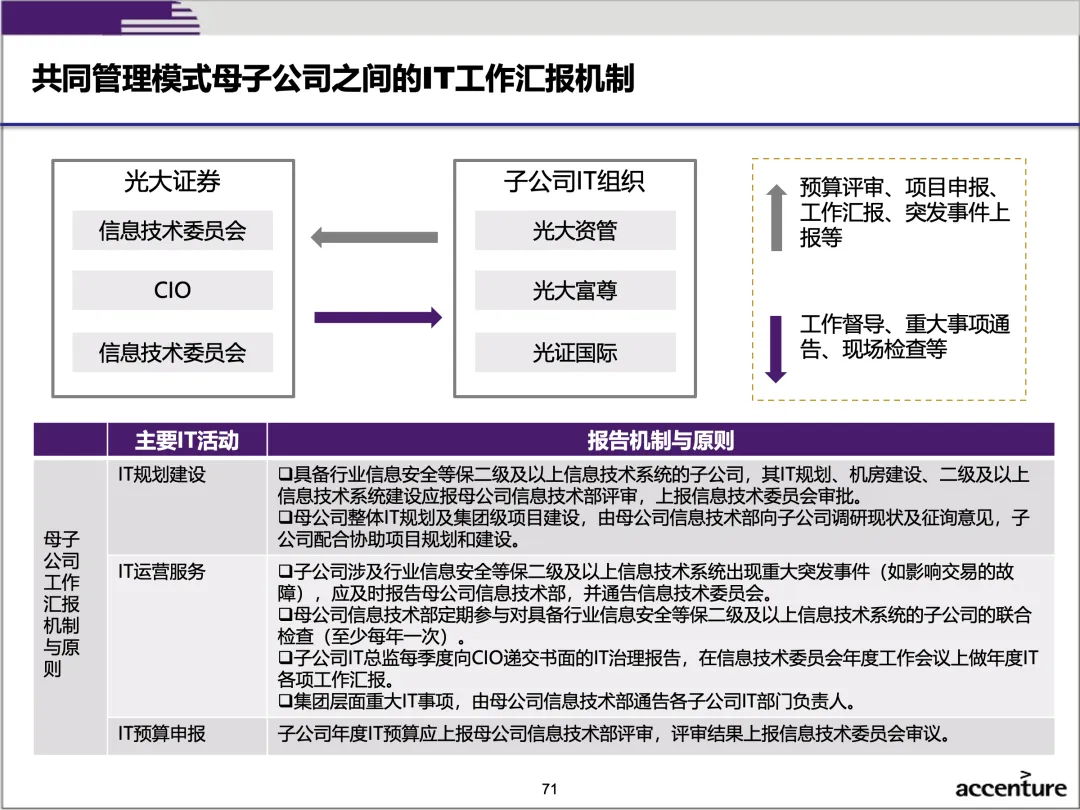Select legend text 预算评审、项目申报
This screenshot has width=1080, height=810.
click(x=904, y=212)
